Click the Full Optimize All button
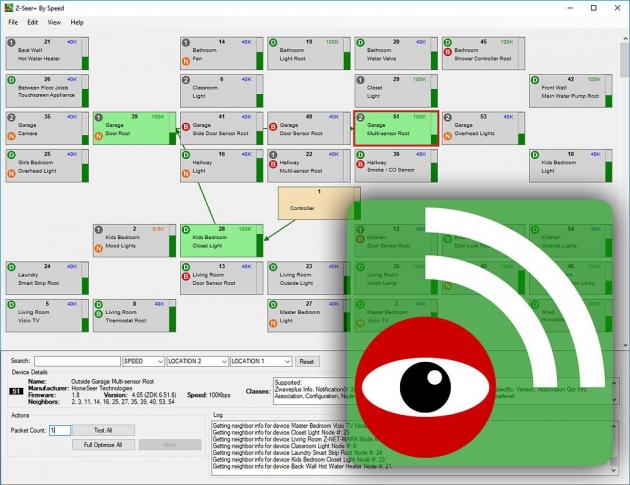630x485 pixels. point(103,444)
